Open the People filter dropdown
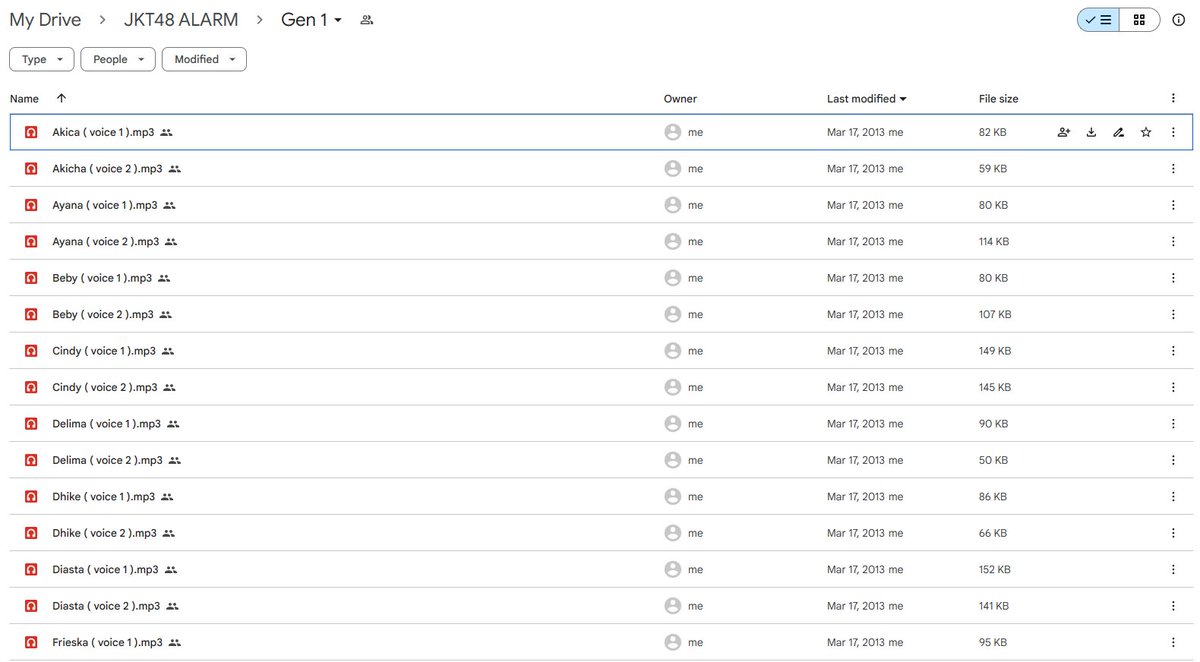The width and height of the screenshot is (1200, 662). (x=118, y=59)
